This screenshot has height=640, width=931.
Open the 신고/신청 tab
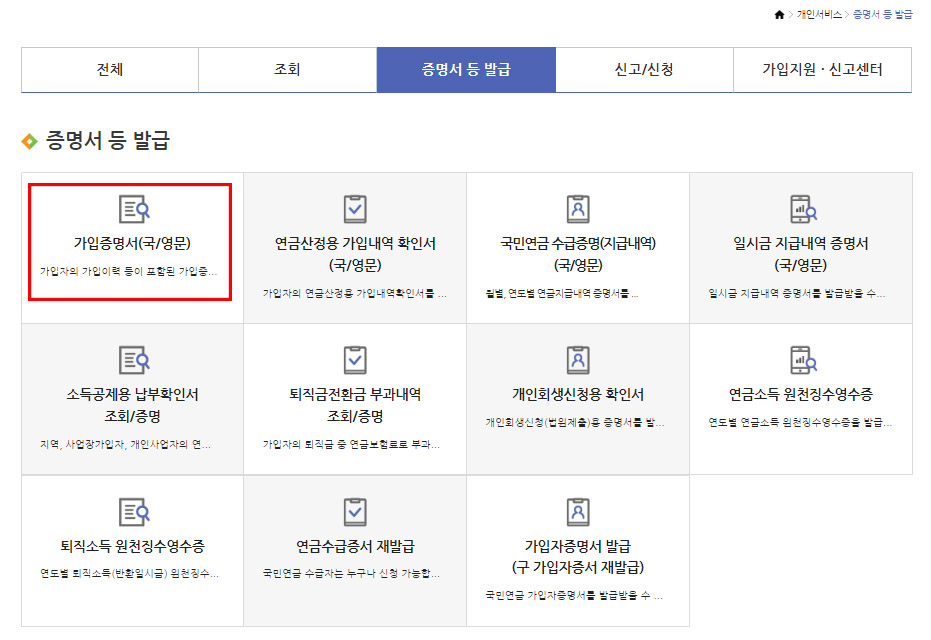point(643,69)
